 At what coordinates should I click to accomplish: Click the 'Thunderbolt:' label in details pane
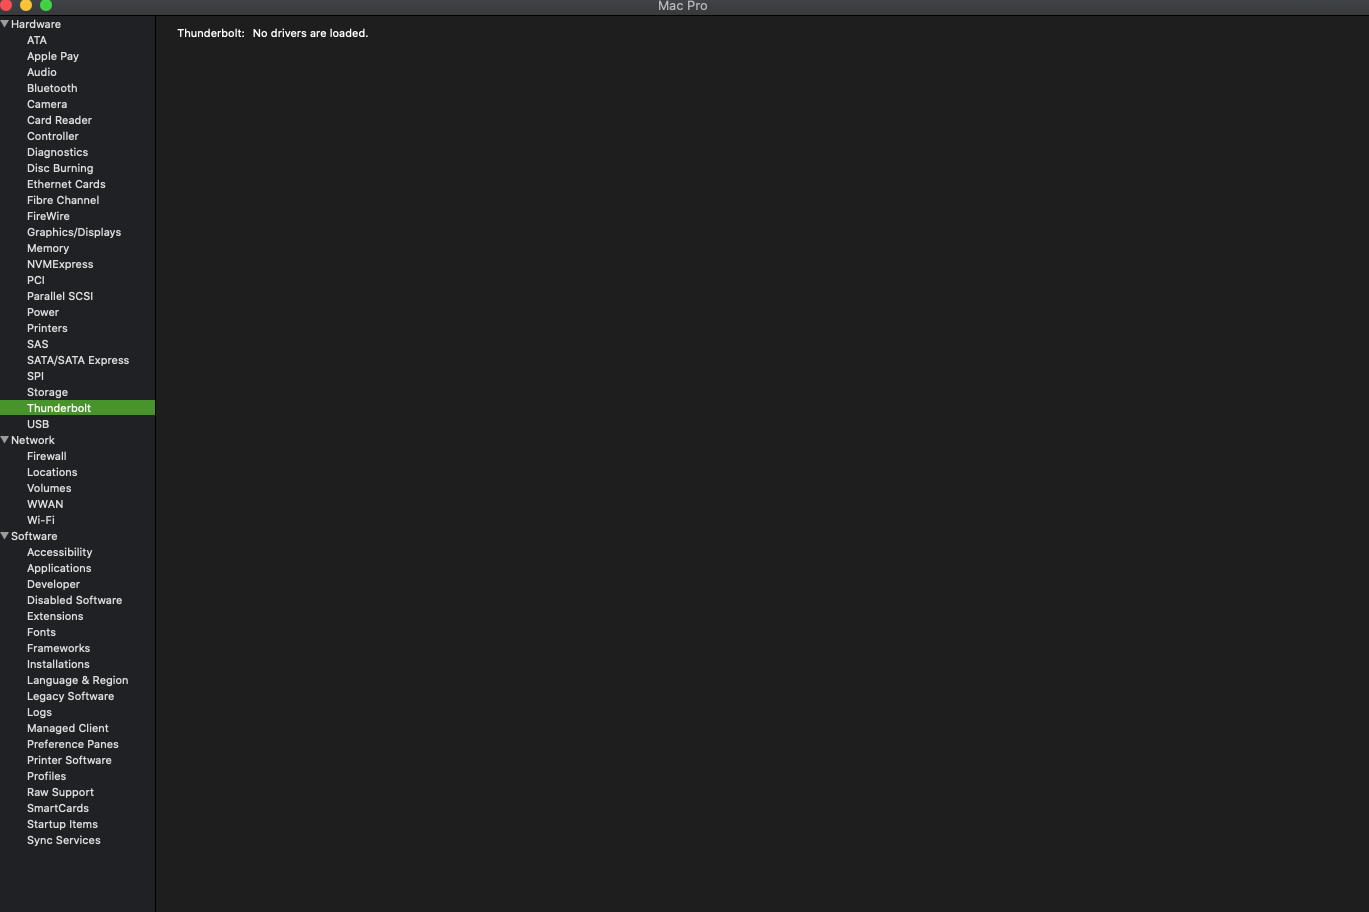pyautogui.click(x=211, y=33)
